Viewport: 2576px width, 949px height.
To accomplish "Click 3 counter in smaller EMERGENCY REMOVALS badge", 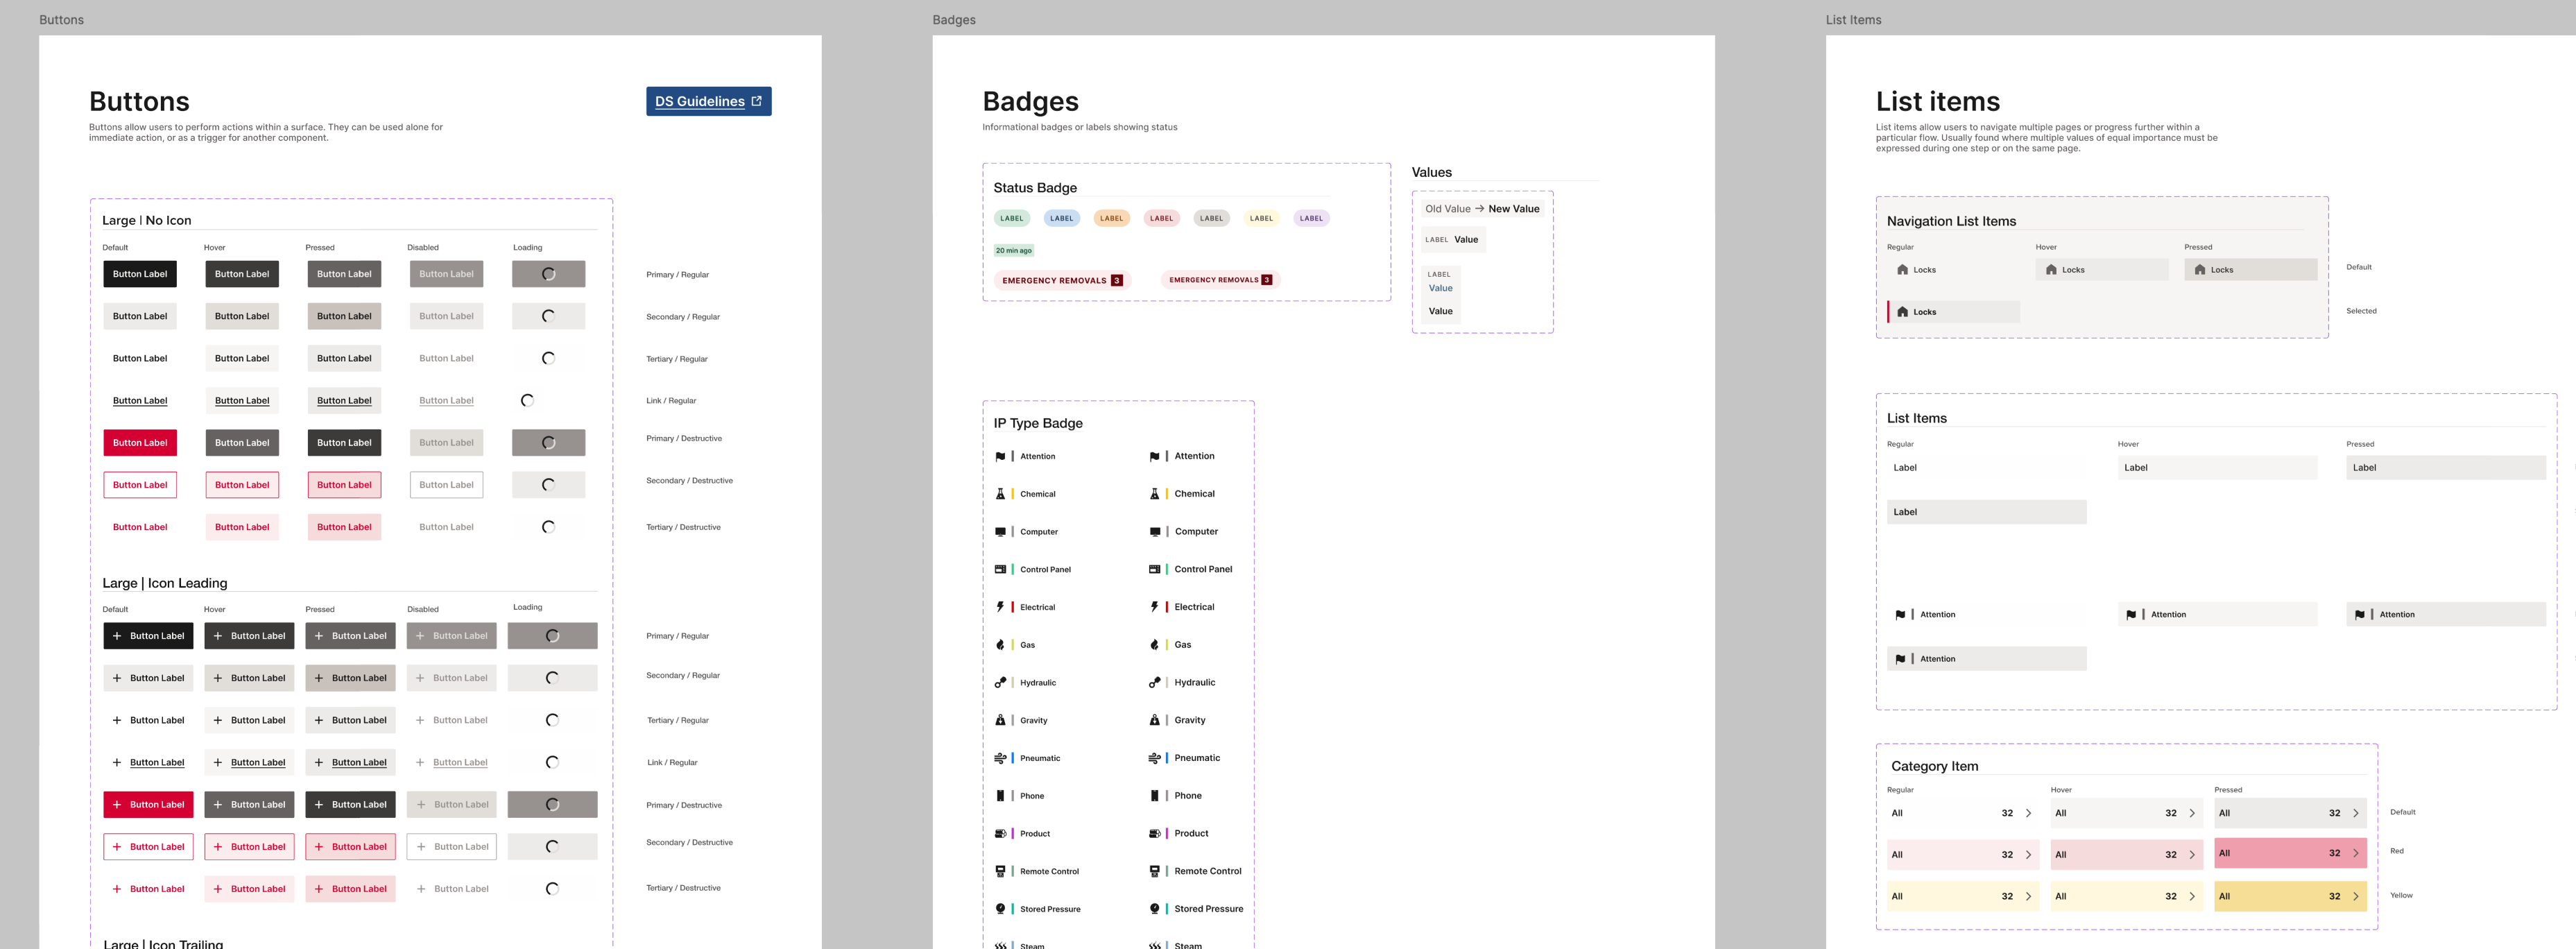I will point(1266,280).
